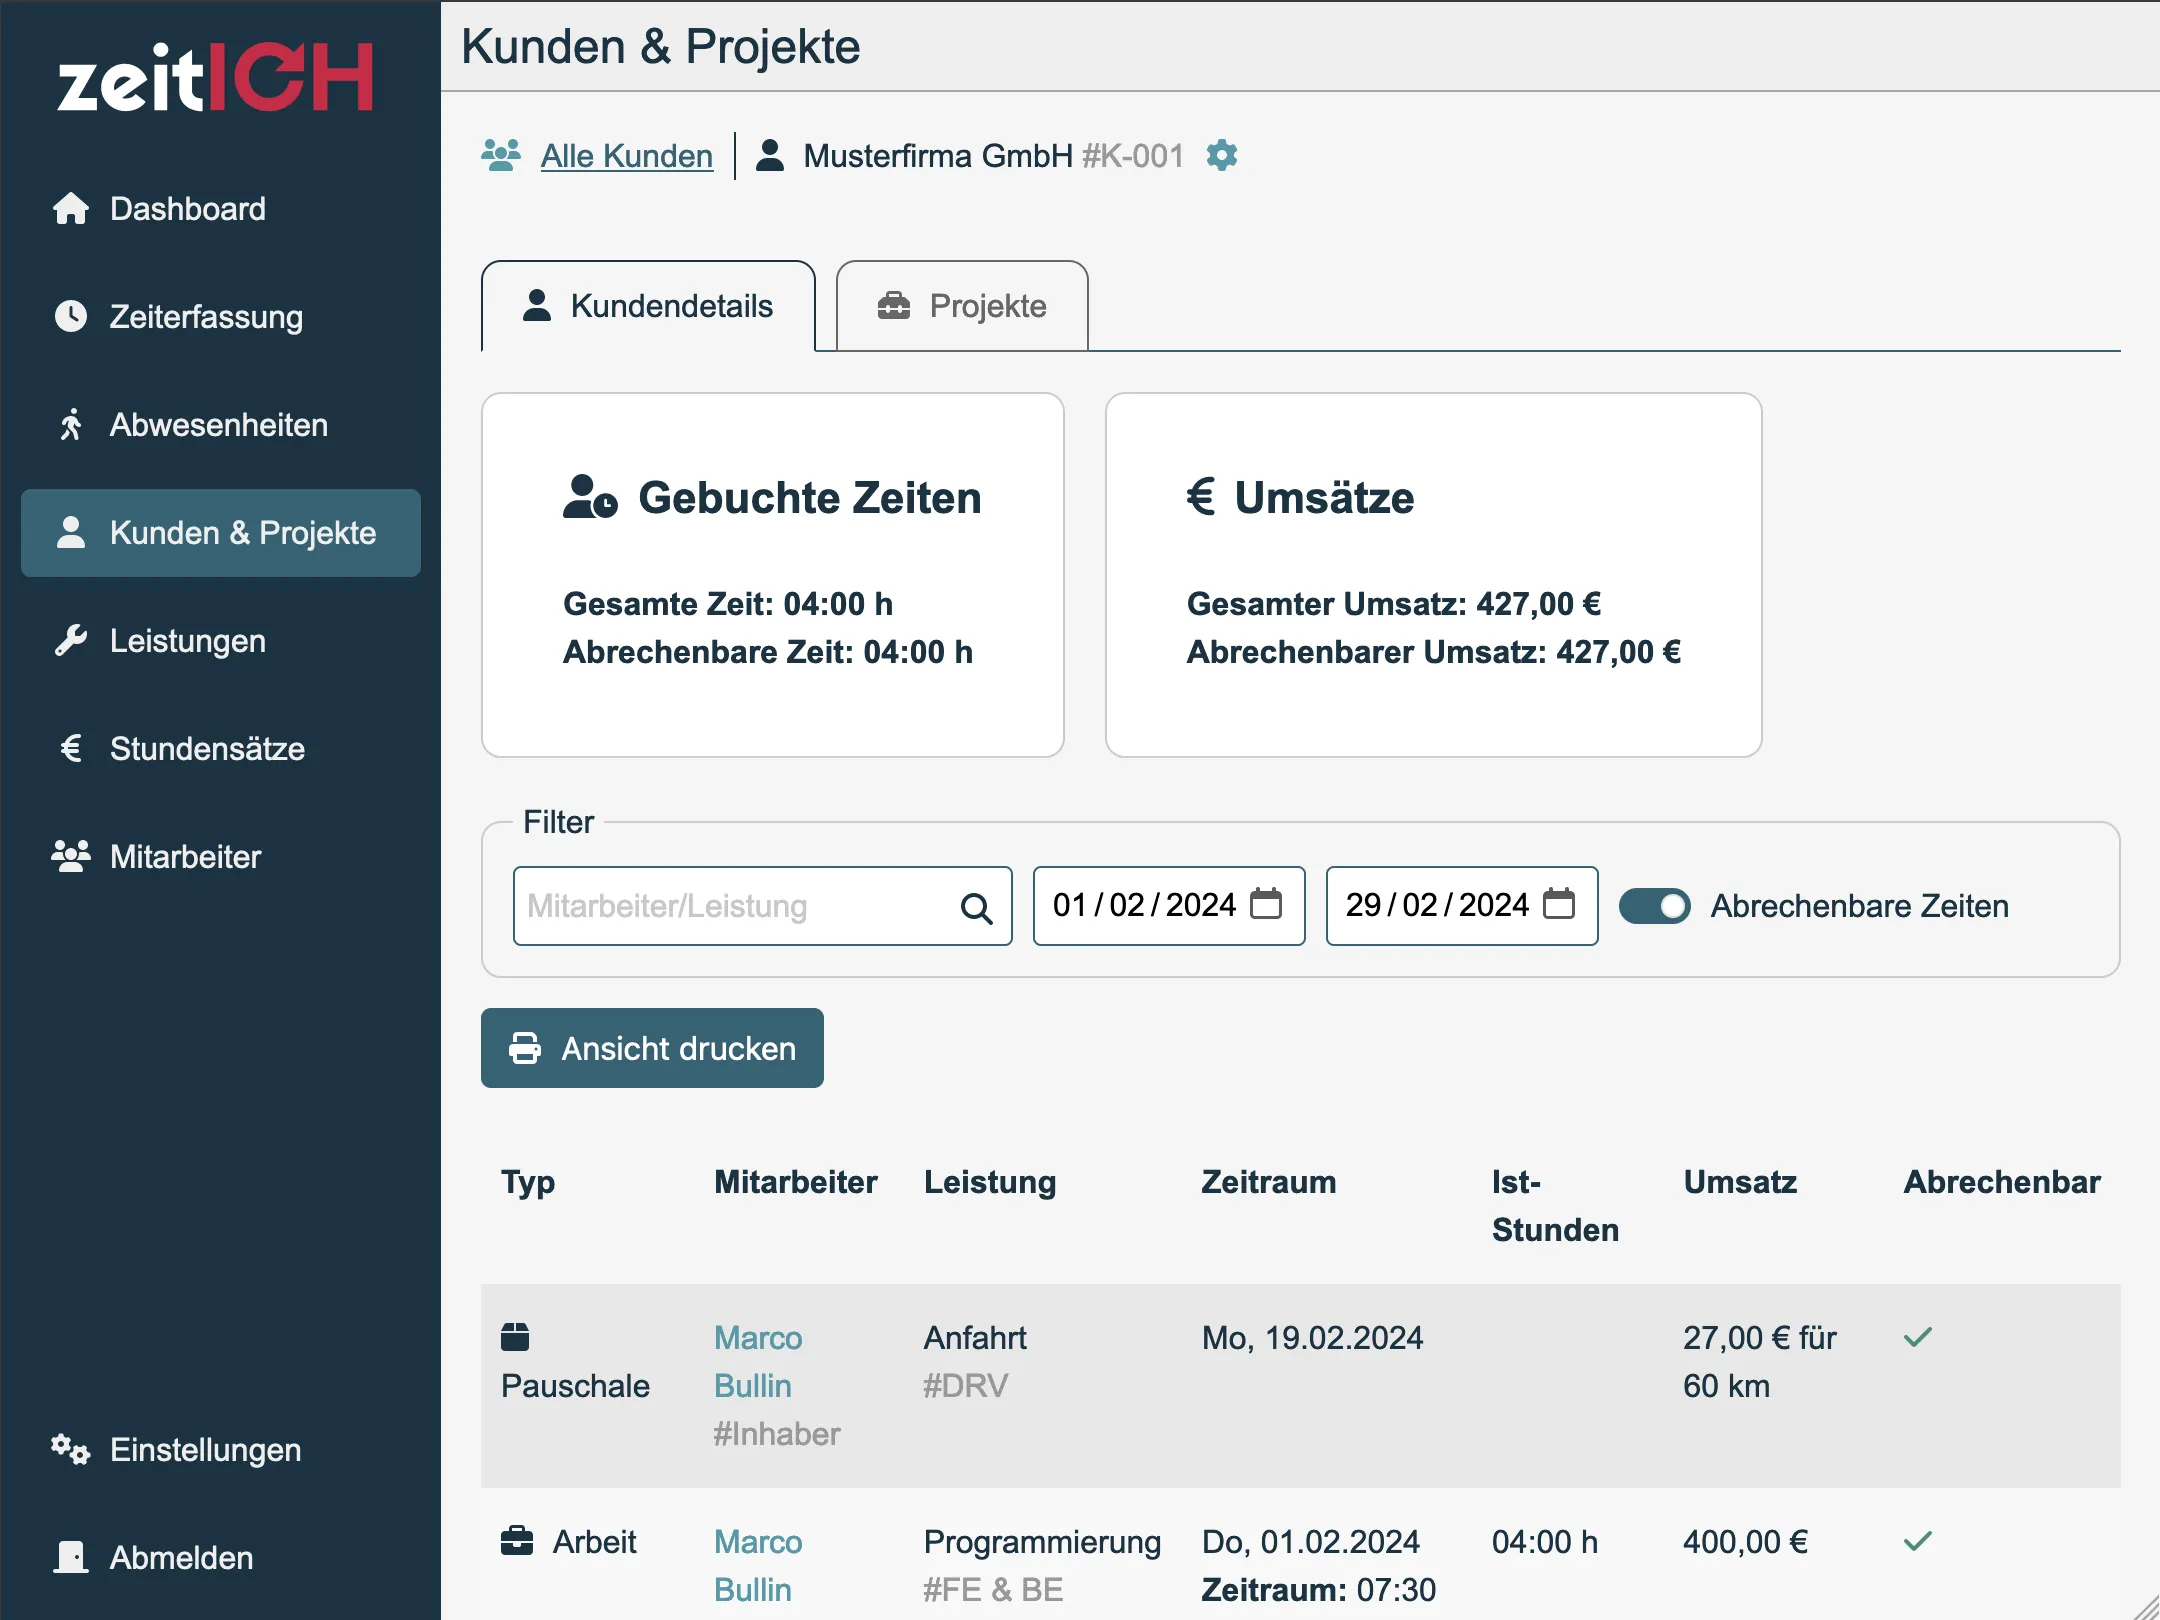Image resolution: width=2160 pixels, height=1620 pixels.
Task: Click the person icon beside Musterfirma GmbH
Action: click(769, 156)
